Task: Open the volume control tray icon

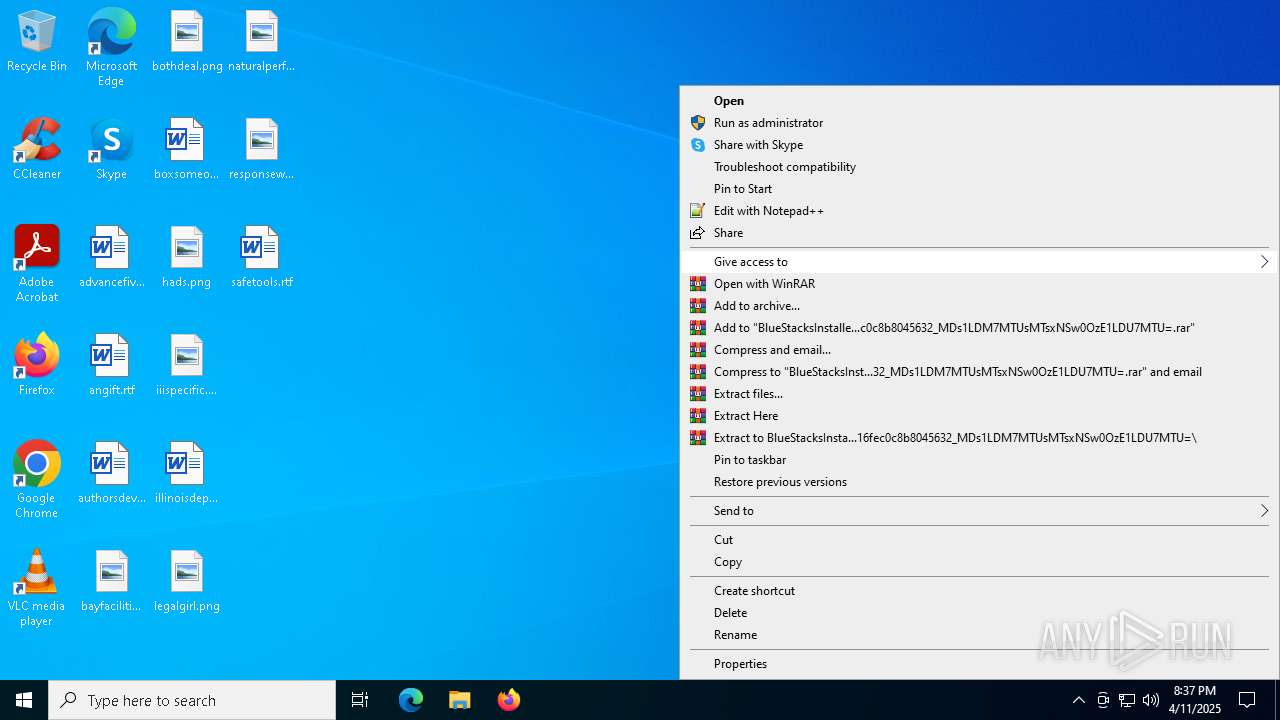Action: (x=1151, y=700)
